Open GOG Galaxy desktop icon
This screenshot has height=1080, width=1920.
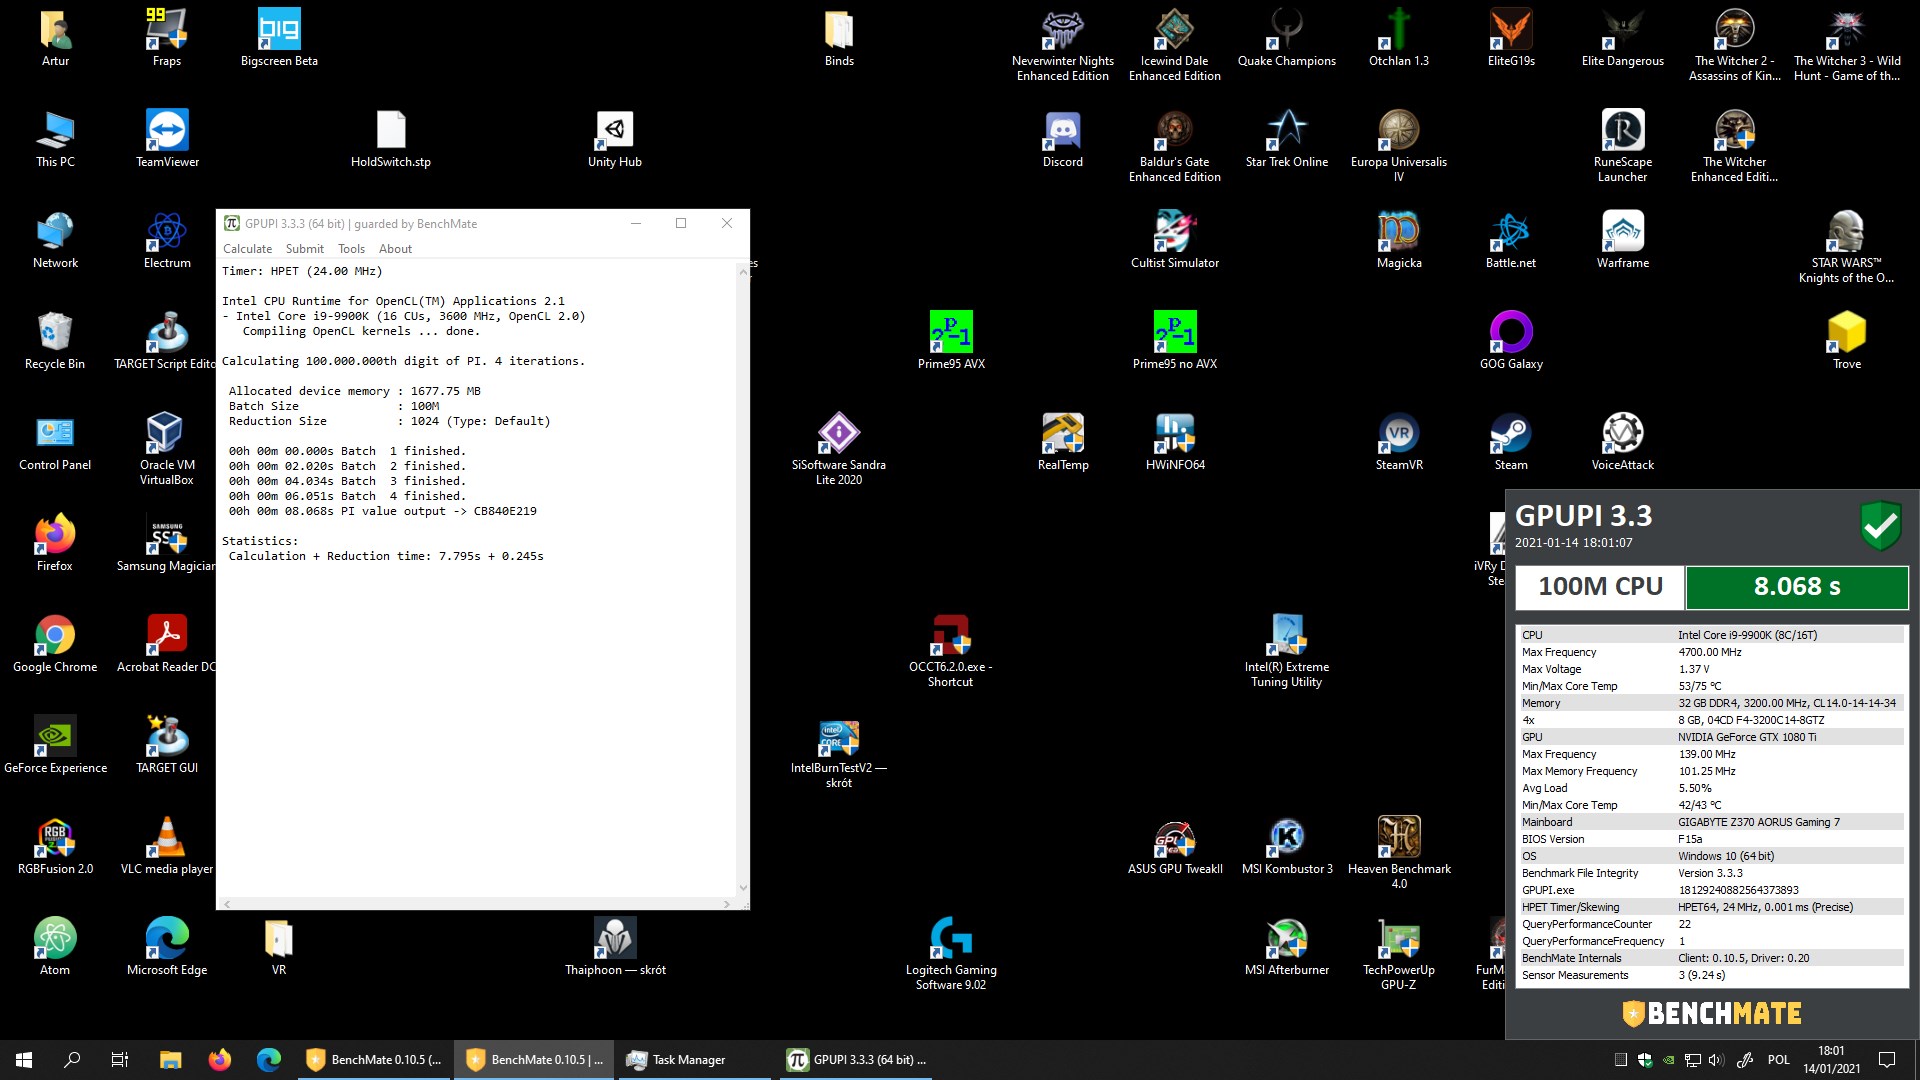click(1511, 341)
